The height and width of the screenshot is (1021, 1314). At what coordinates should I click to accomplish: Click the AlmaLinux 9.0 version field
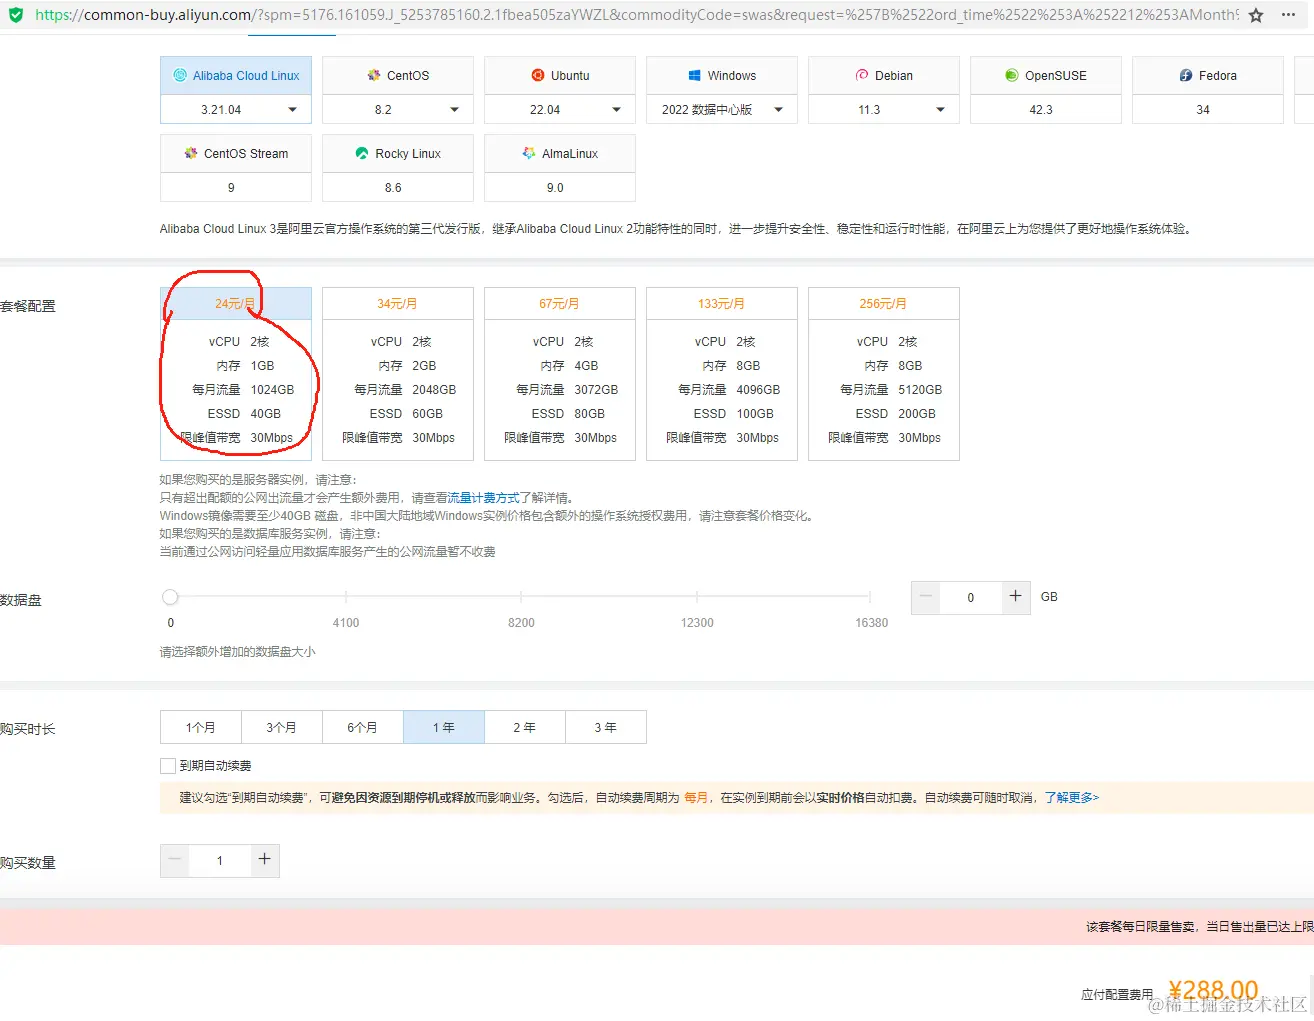pyautogui.click(x=560, y=188)
